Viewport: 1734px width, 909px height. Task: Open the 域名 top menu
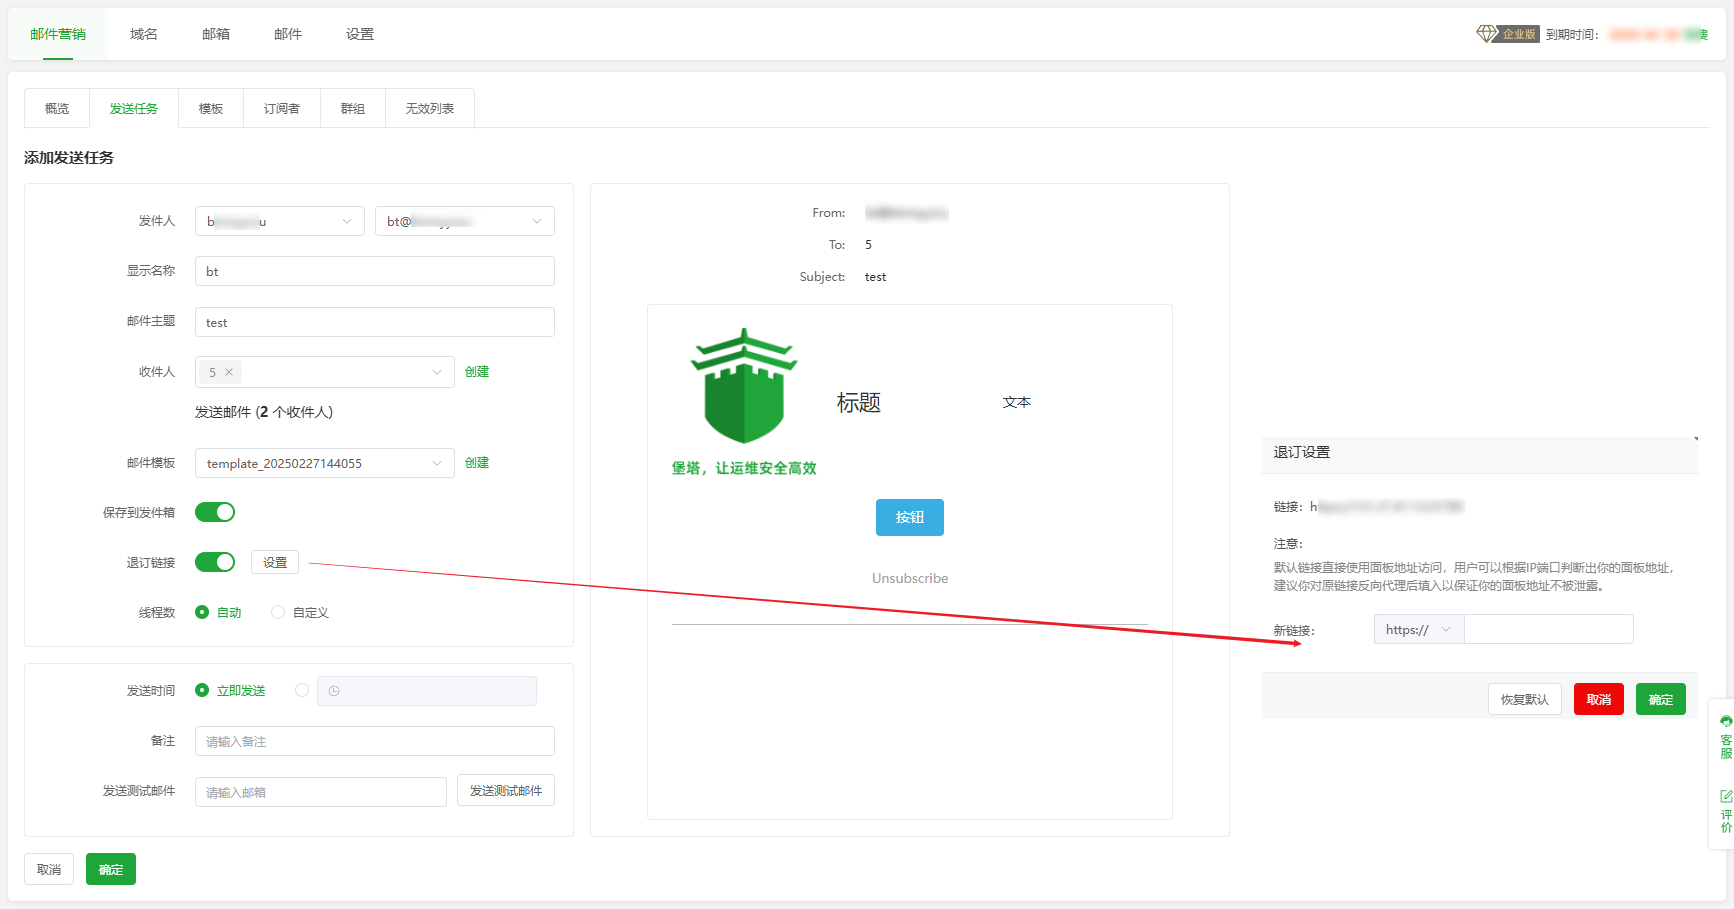coord(144,34)
